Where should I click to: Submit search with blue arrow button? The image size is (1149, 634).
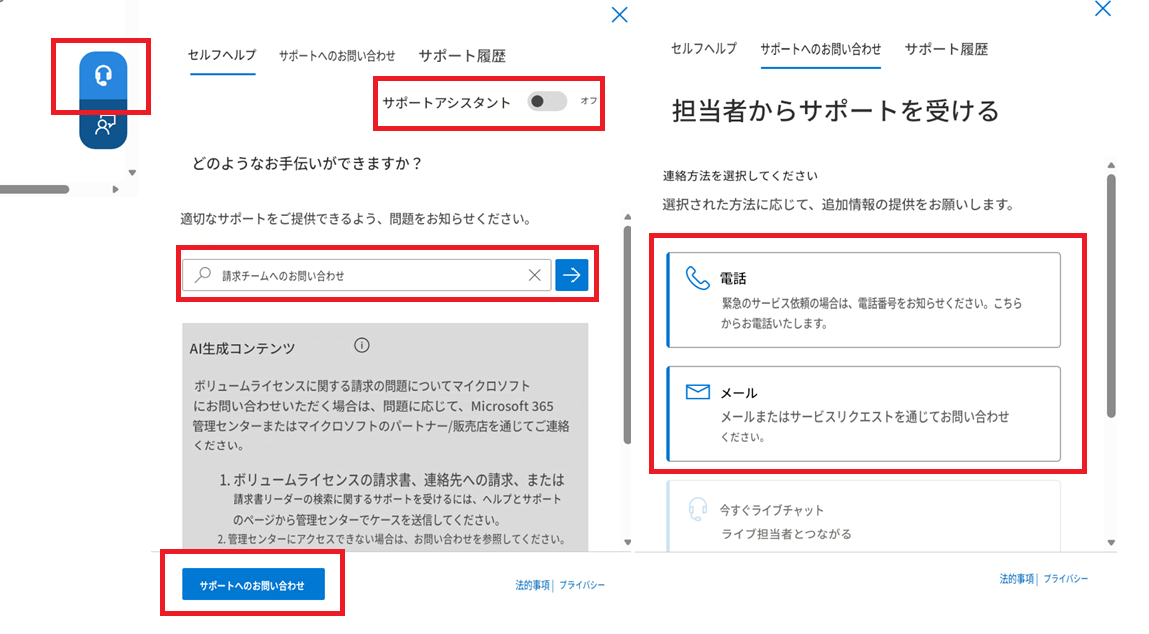click(572, 275)
